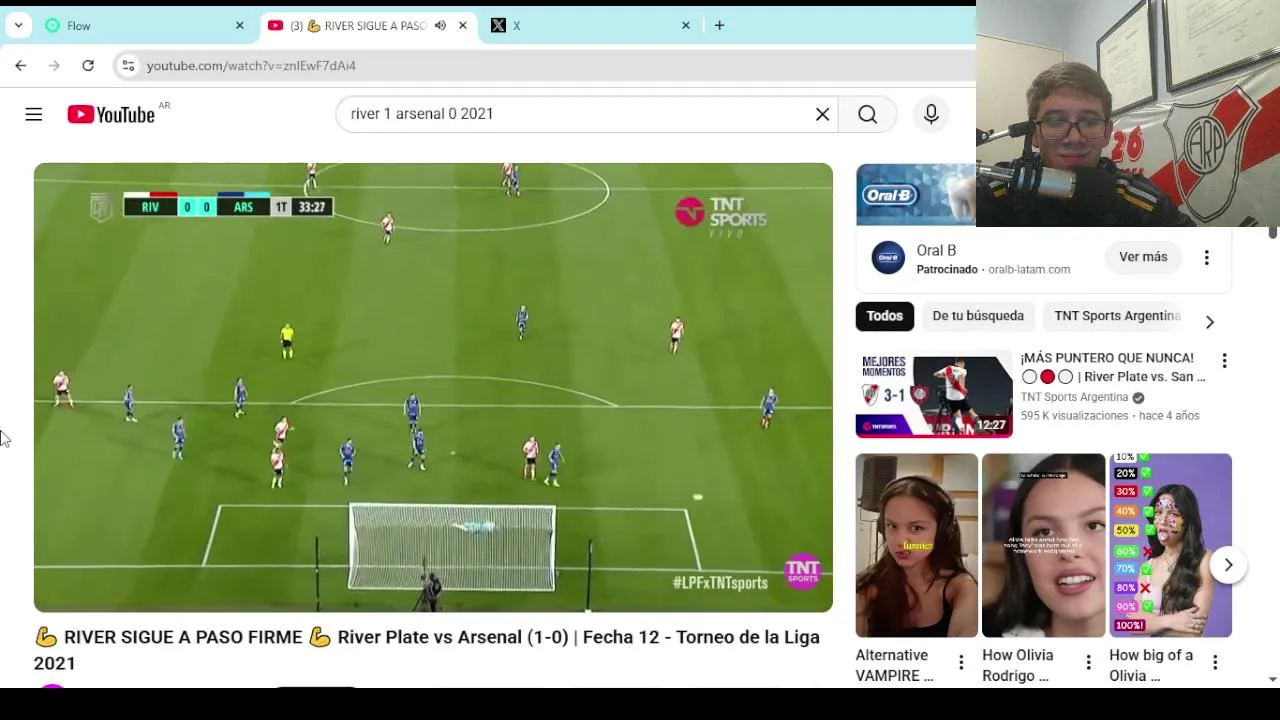This screenshot has height=720, width=1280.
Task: Click the page scrollbar down arrow
Action: 1272,679
